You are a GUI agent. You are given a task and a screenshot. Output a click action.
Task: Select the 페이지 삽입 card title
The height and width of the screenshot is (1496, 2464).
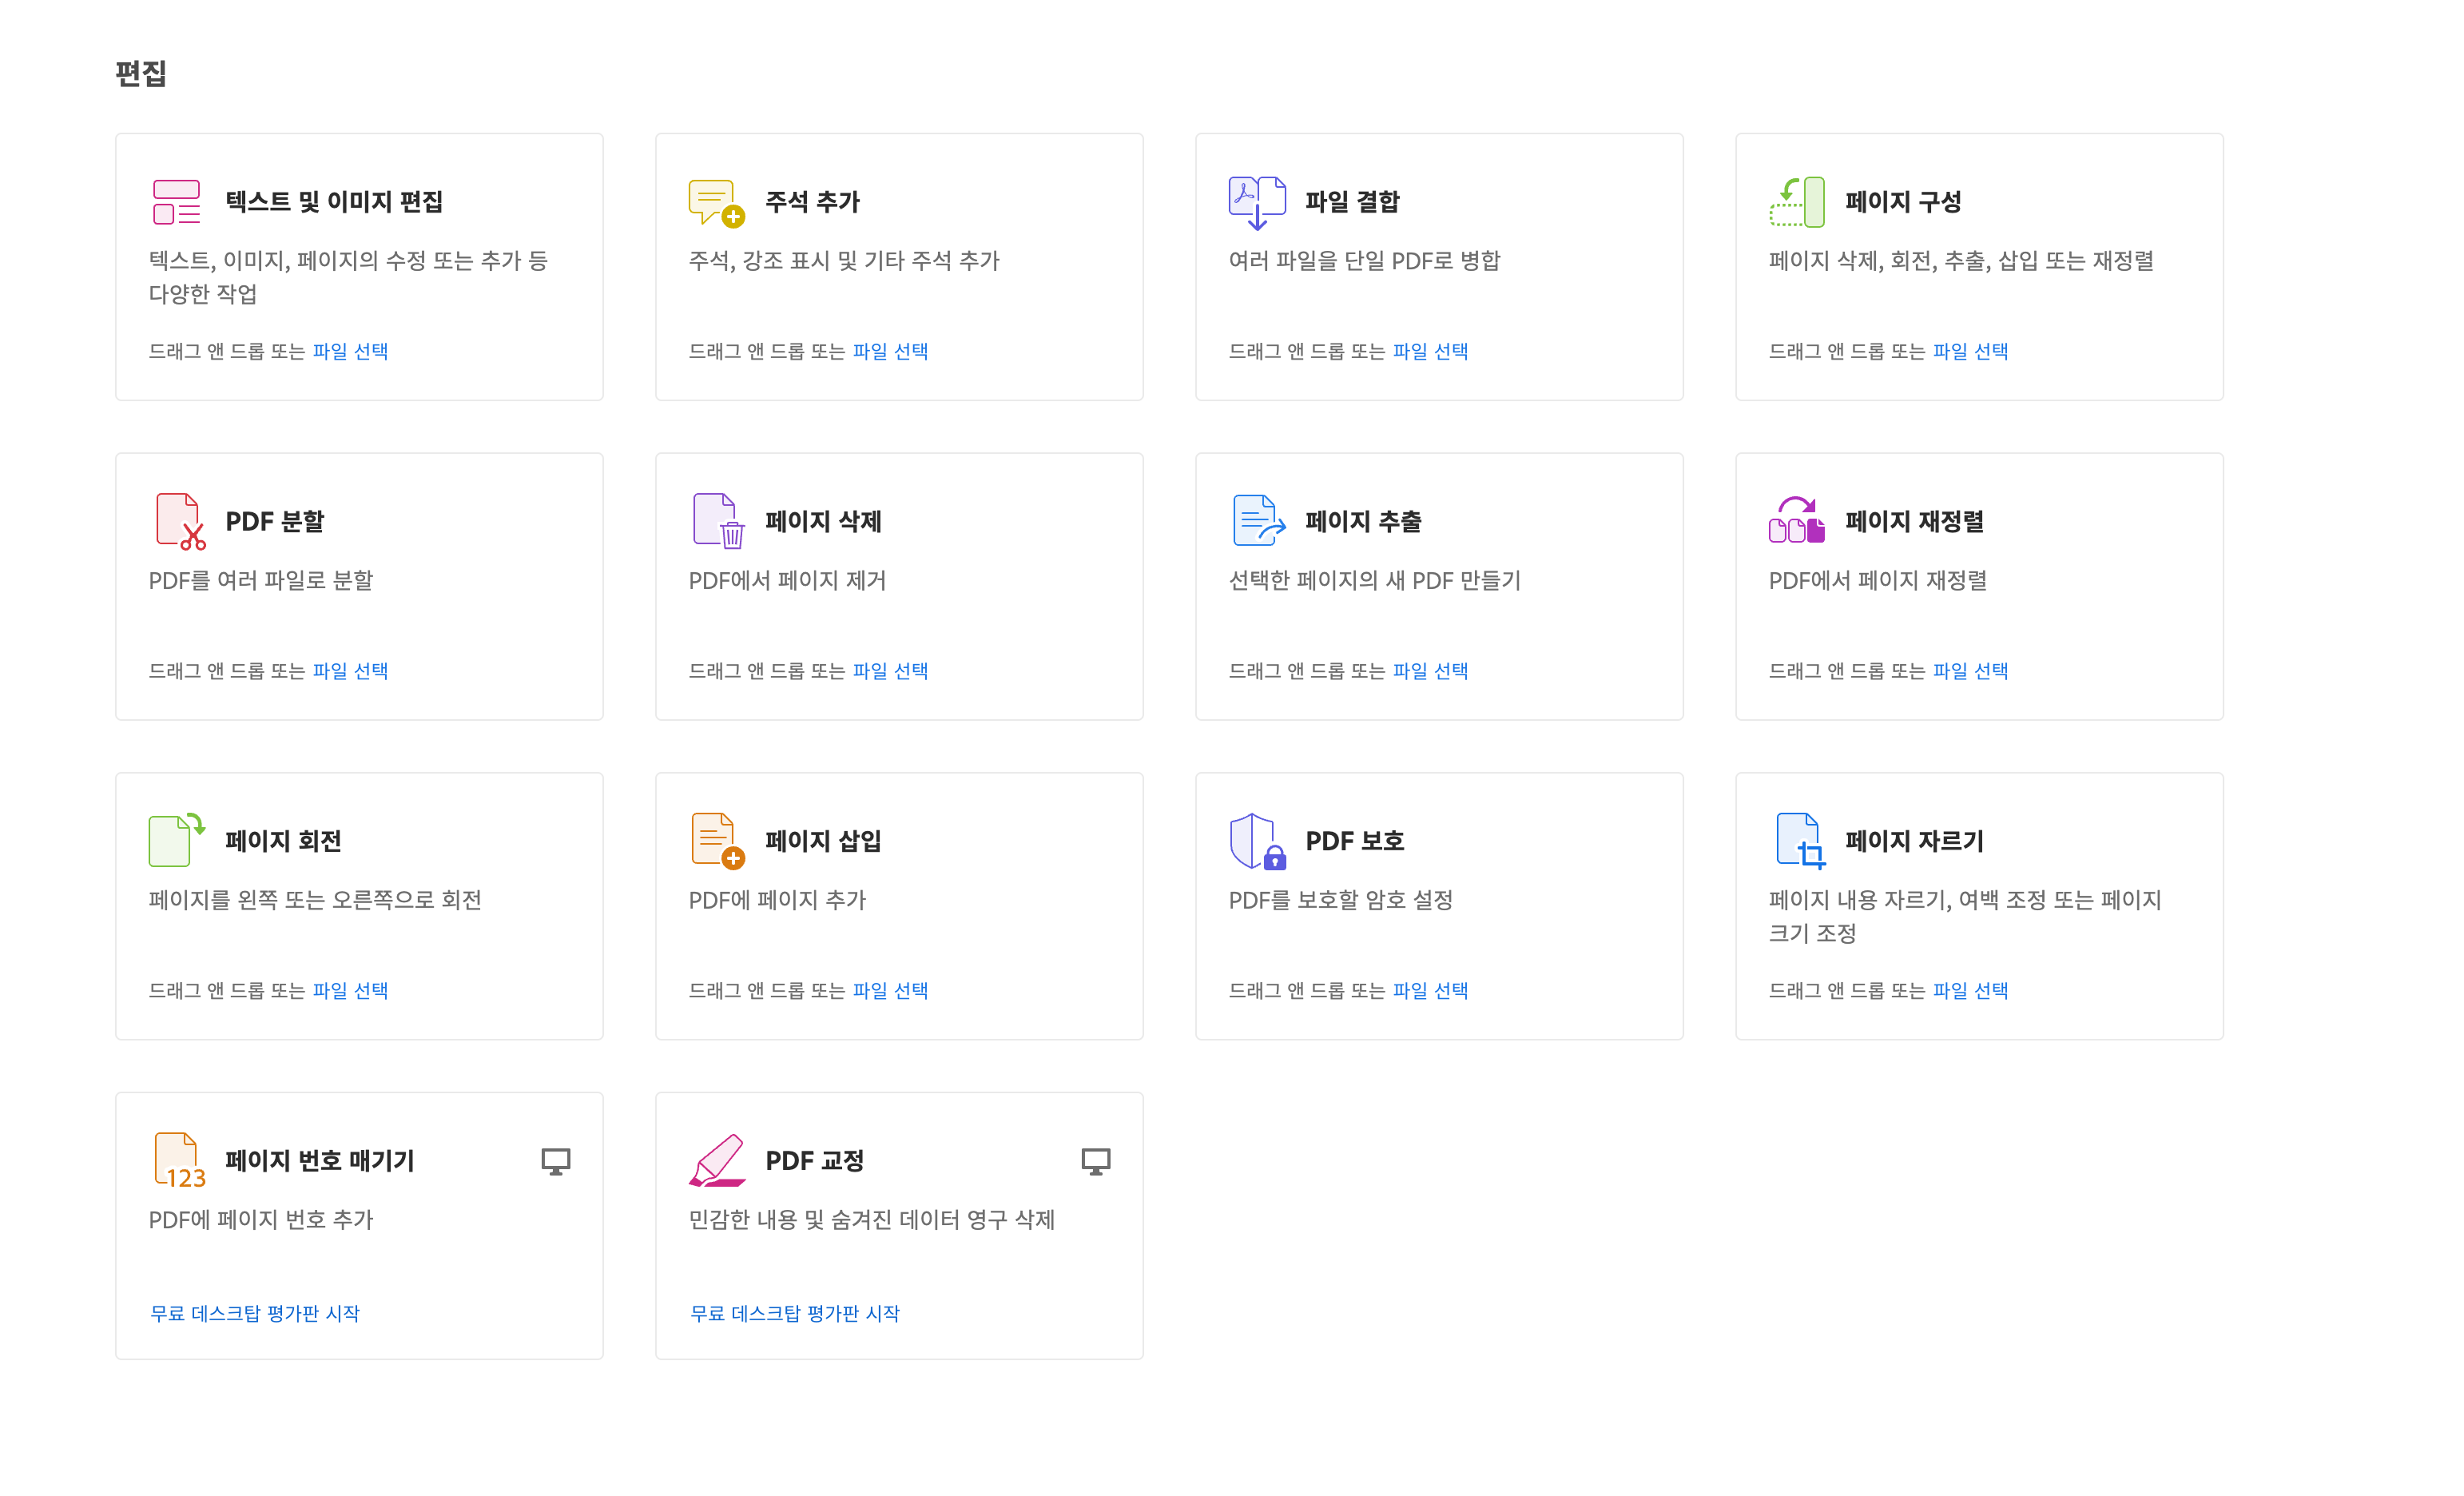(822, 841)
